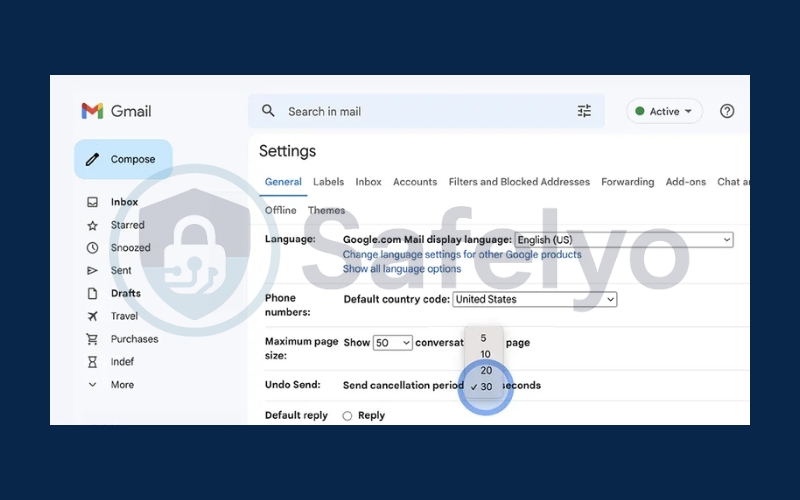Open the Active status dropdown
800x500 pixels.
click(x=664, y=111)
